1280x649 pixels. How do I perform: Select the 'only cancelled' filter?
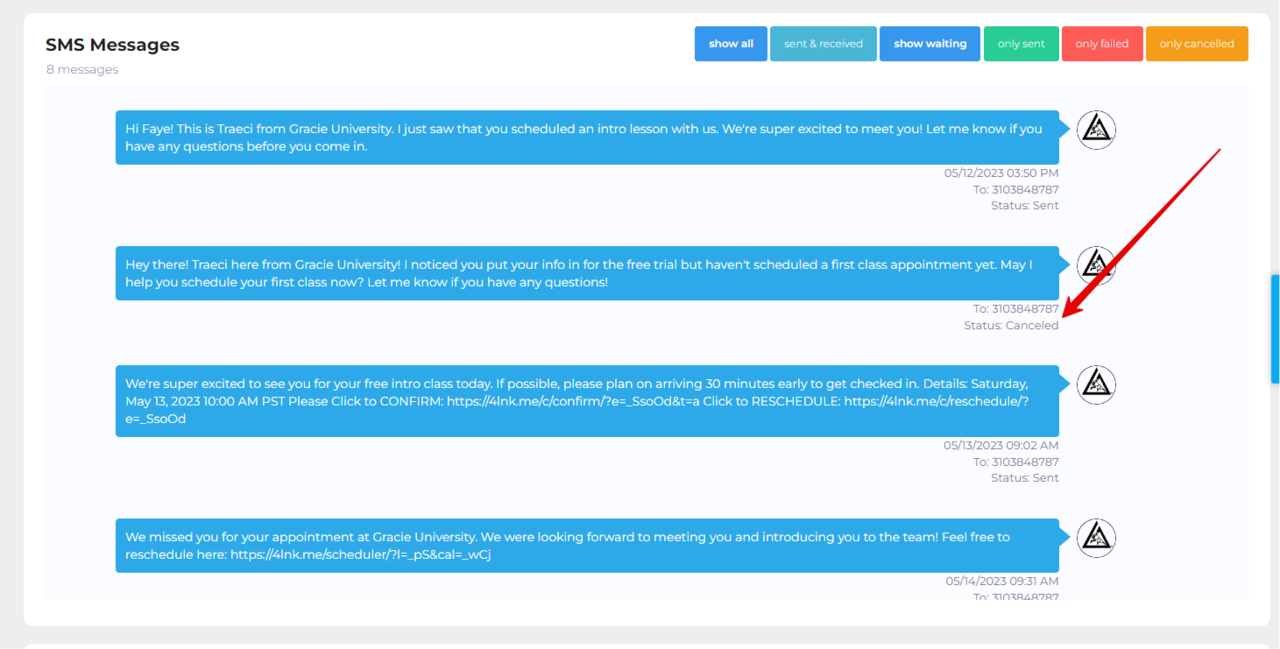coord(1197,43)
